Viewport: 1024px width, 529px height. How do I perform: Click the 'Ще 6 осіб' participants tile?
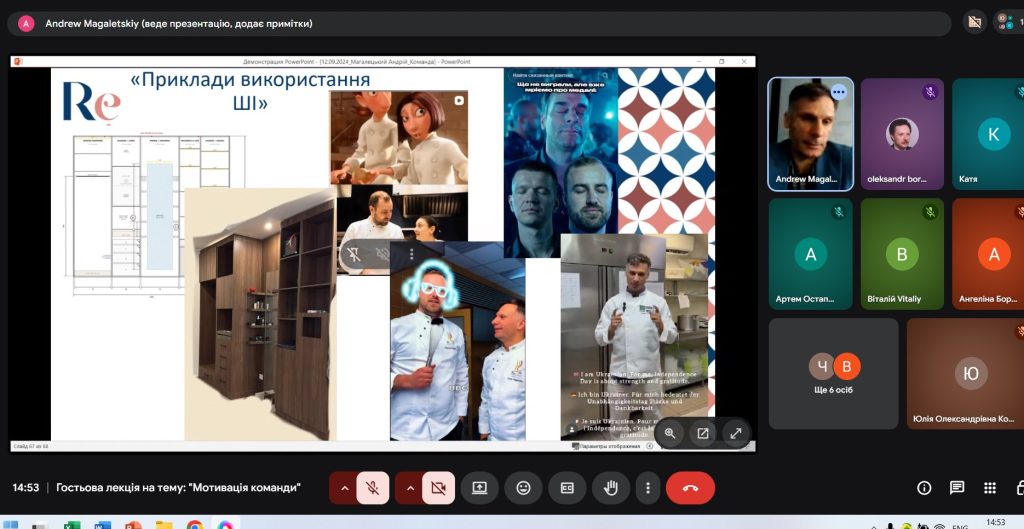[833, 373]
